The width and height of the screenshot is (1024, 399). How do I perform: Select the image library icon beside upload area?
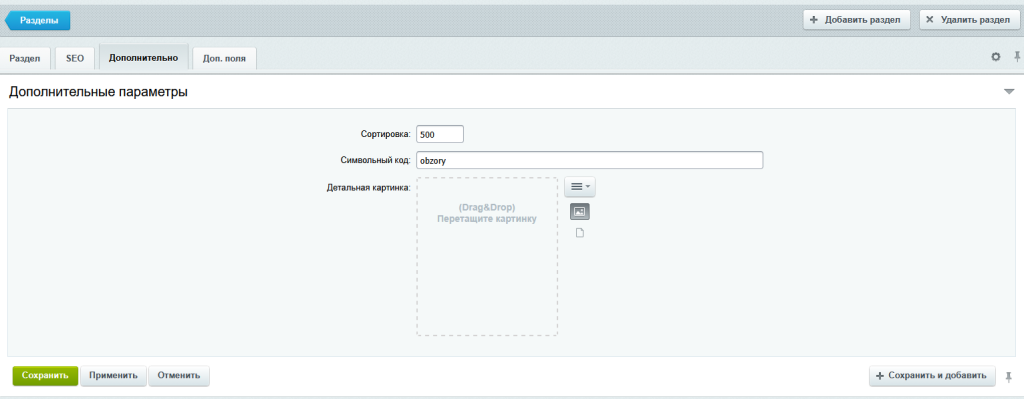pyautogui.click(x=580, y=212)
